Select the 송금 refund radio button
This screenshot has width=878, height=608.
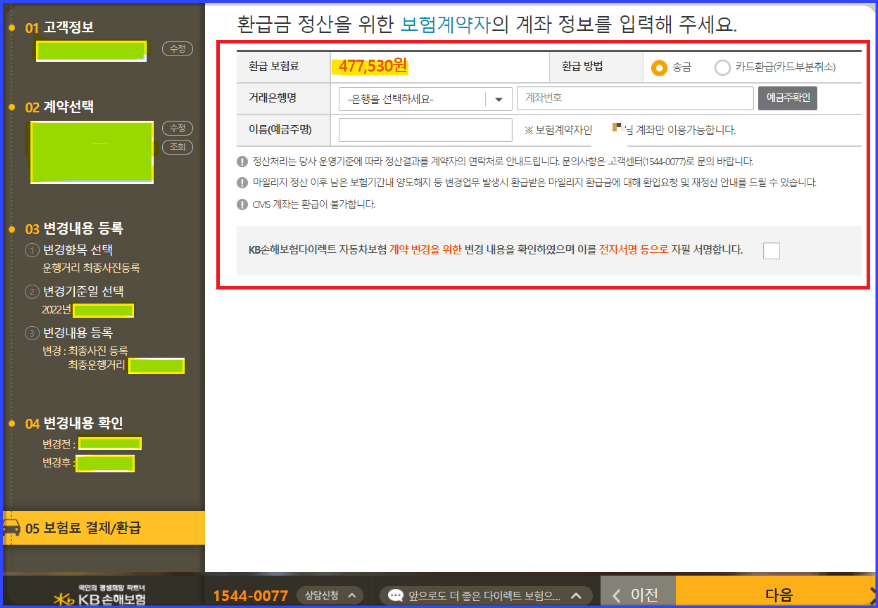(659, 68)
